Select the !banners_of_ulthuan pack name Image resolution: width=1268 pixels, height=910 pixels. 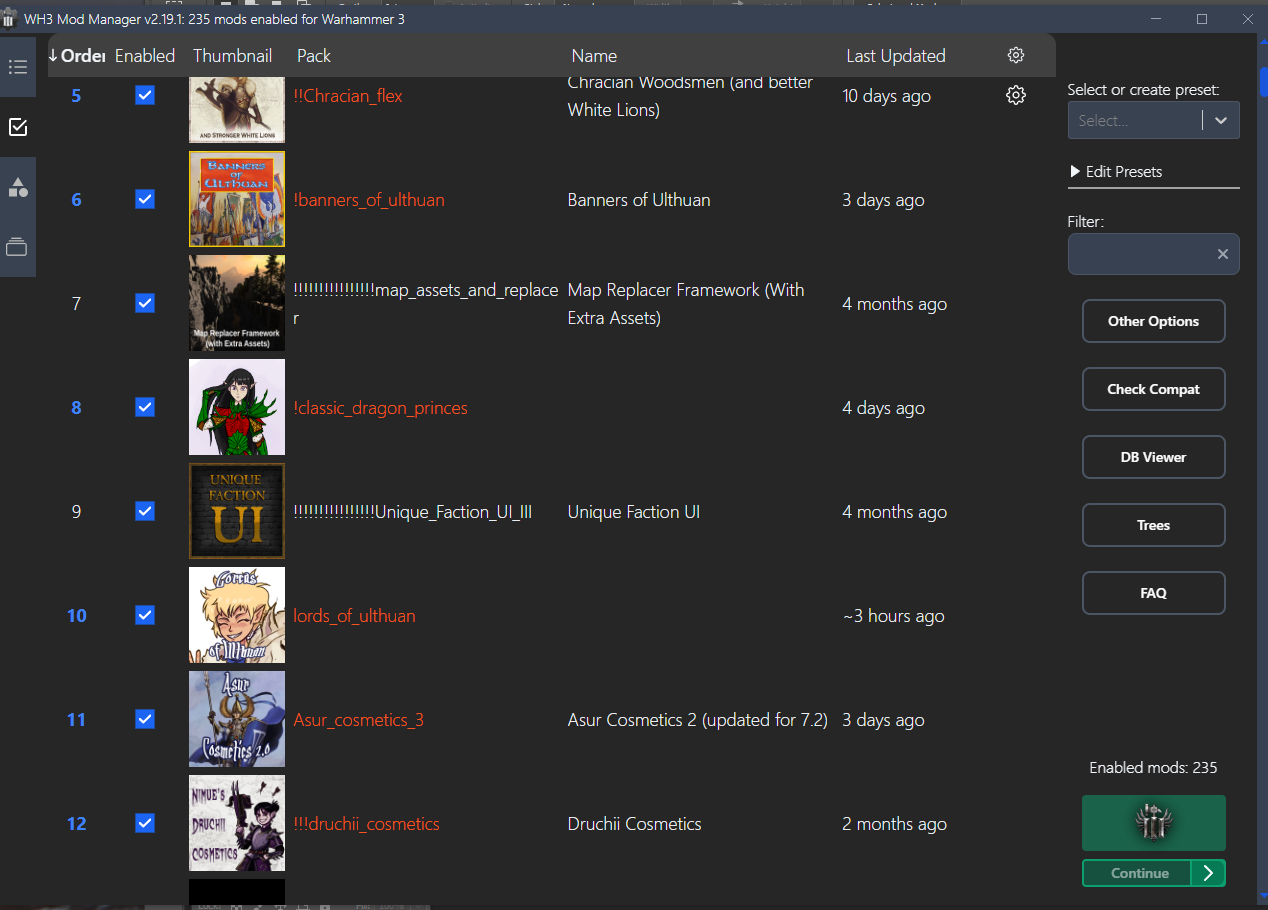(x=369, y=200)
